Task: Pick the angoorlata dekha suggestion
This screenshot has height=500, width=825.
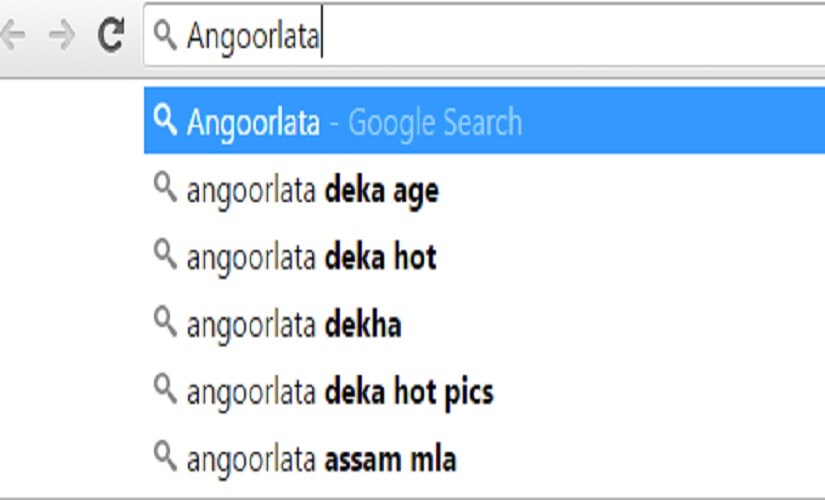Action: tap(484, 323)
